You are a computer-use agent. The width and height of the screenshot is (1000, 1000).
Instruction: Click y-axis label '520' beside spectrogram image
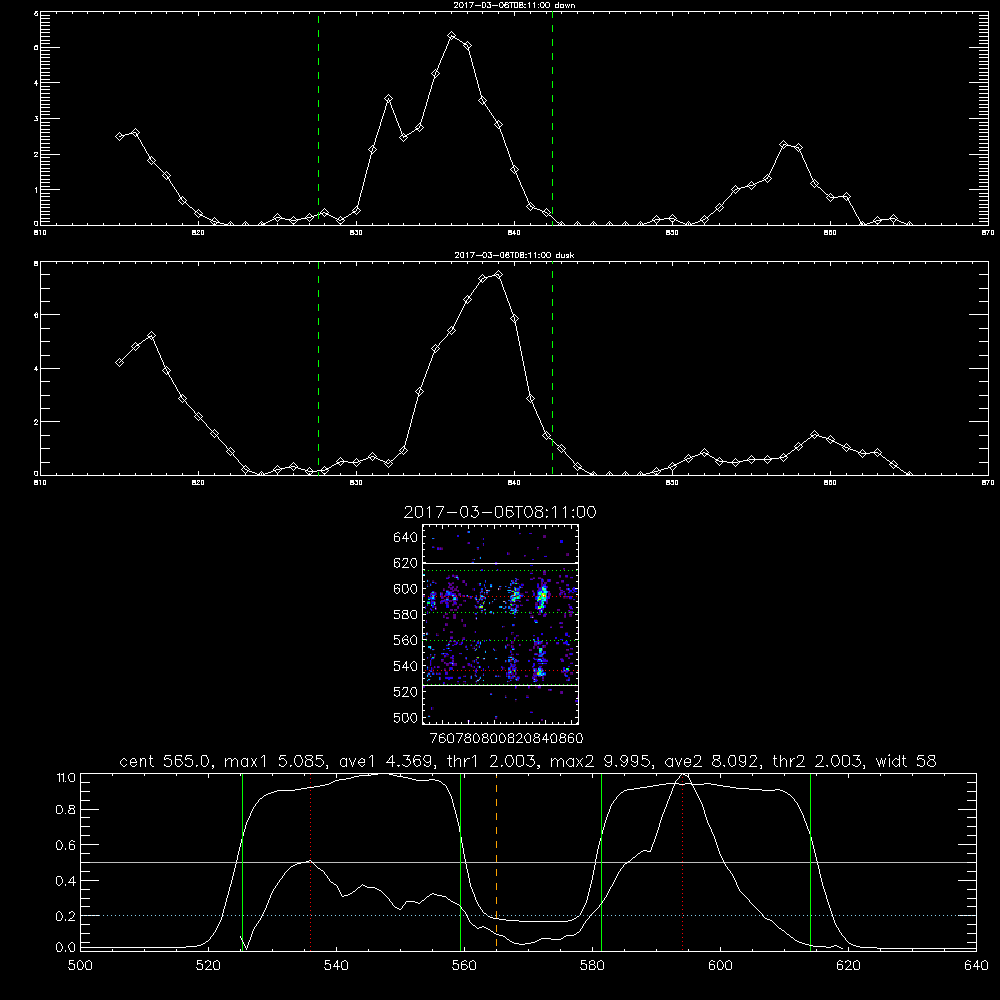406,692
